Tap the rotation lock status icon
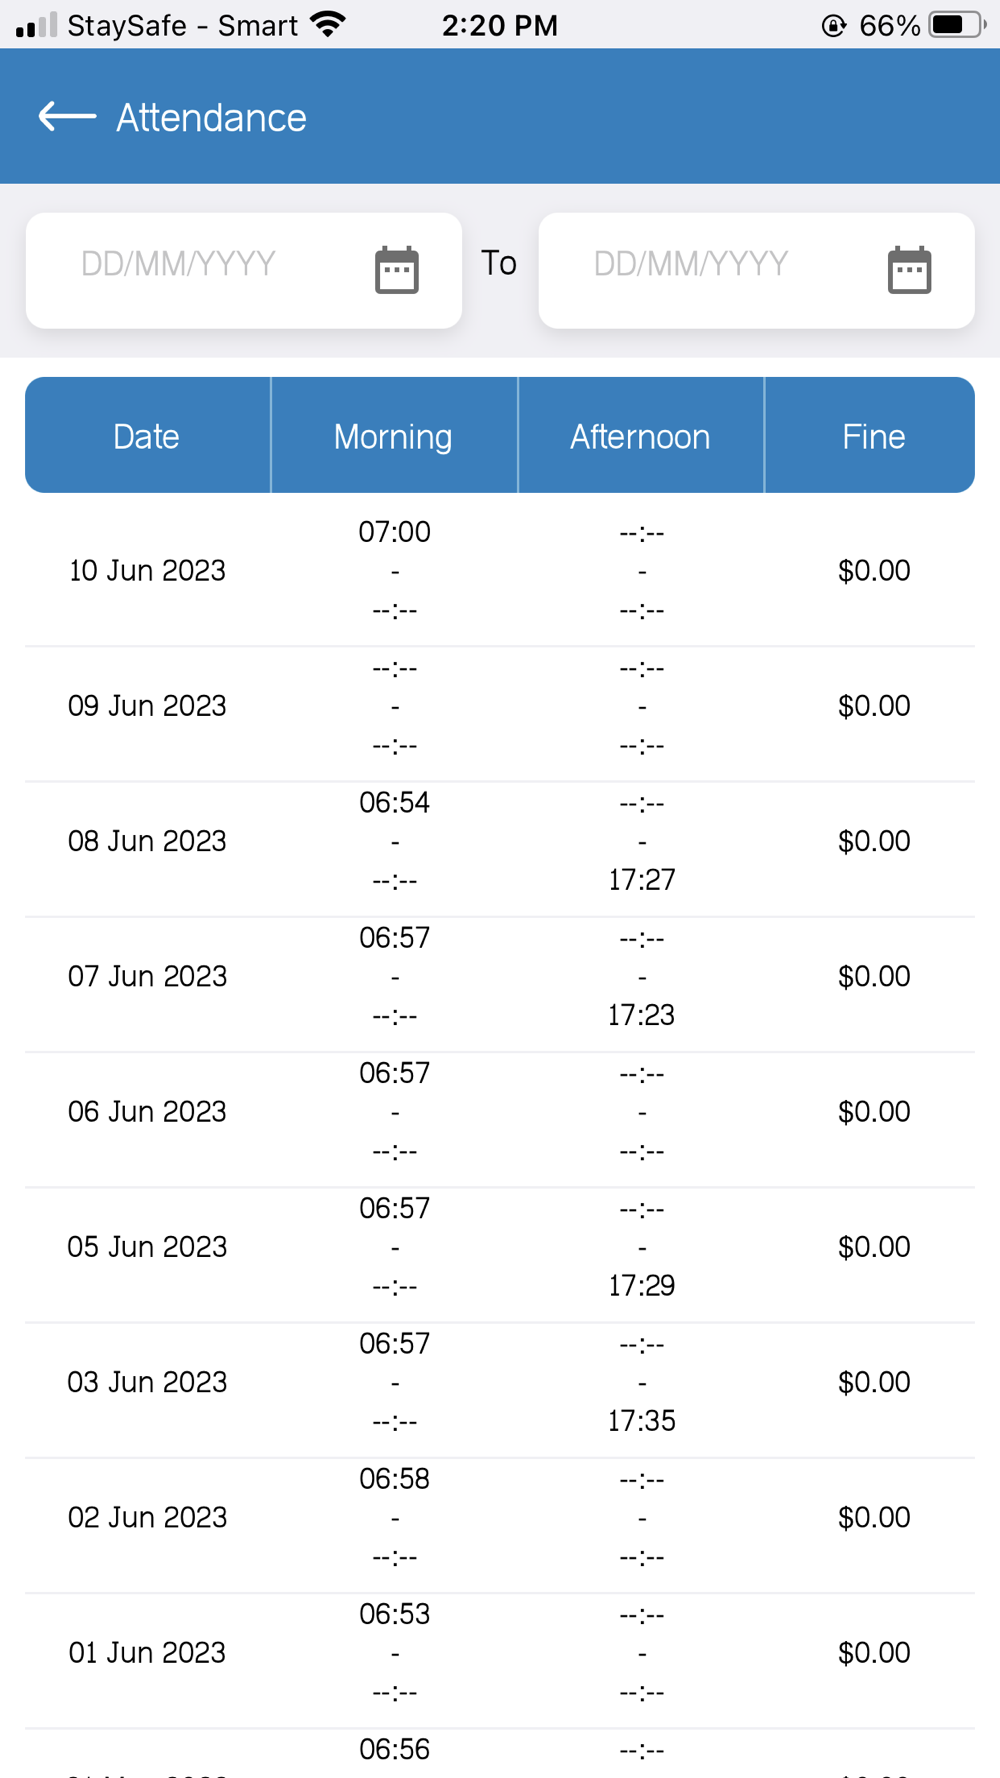The width and height of the screenshot is (1000, 1778). click(833, 26)
